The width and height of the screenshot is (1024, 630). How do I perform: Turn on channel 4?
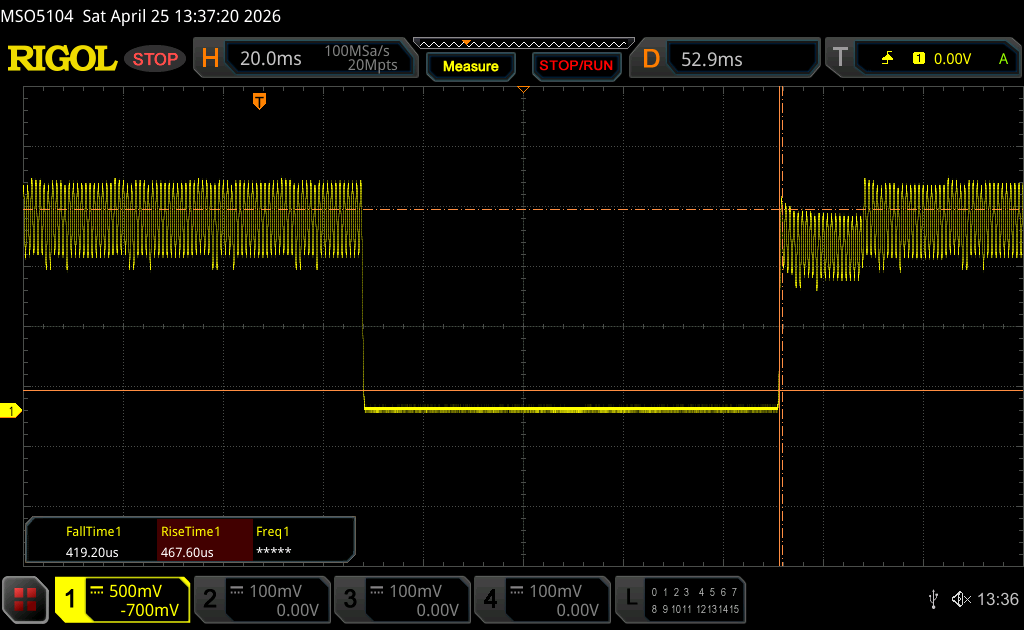pos(541,599)
